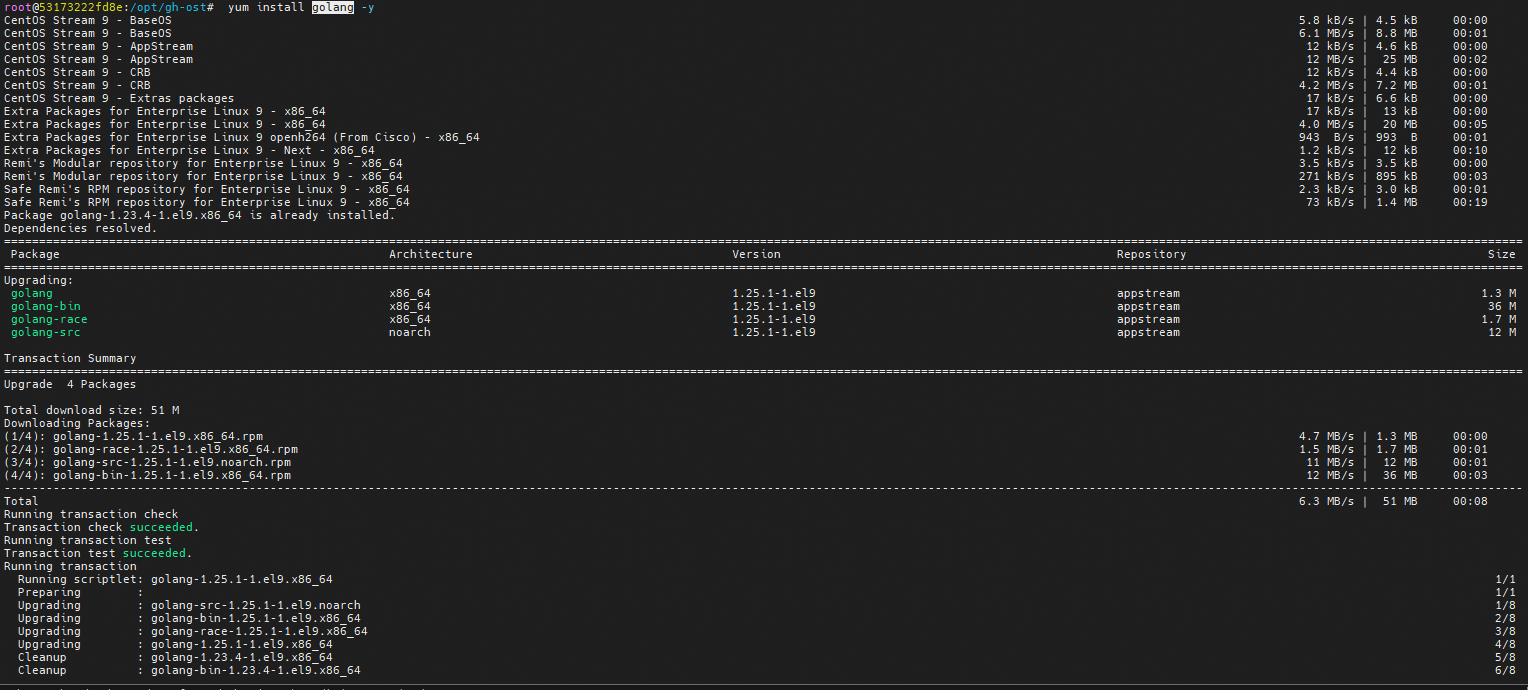The width and height of the screenshot is (1528, 690).
Task: Click the Cleanup "golang-1.23.4-1.el9.x86_64" entry
Action: (x=242, y=657)
